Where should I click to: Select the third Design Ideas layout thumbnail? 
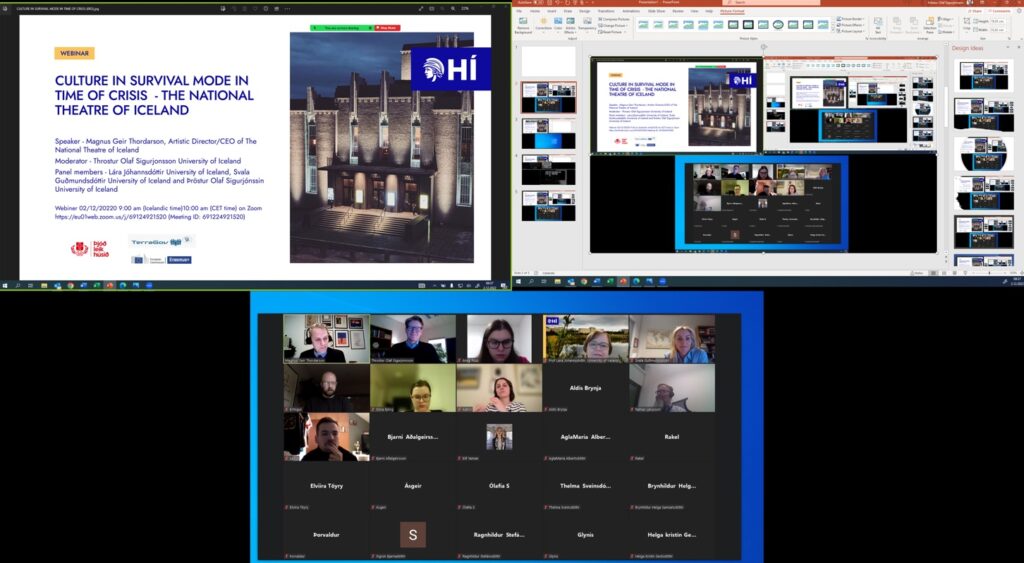click(x=984, y=153)
